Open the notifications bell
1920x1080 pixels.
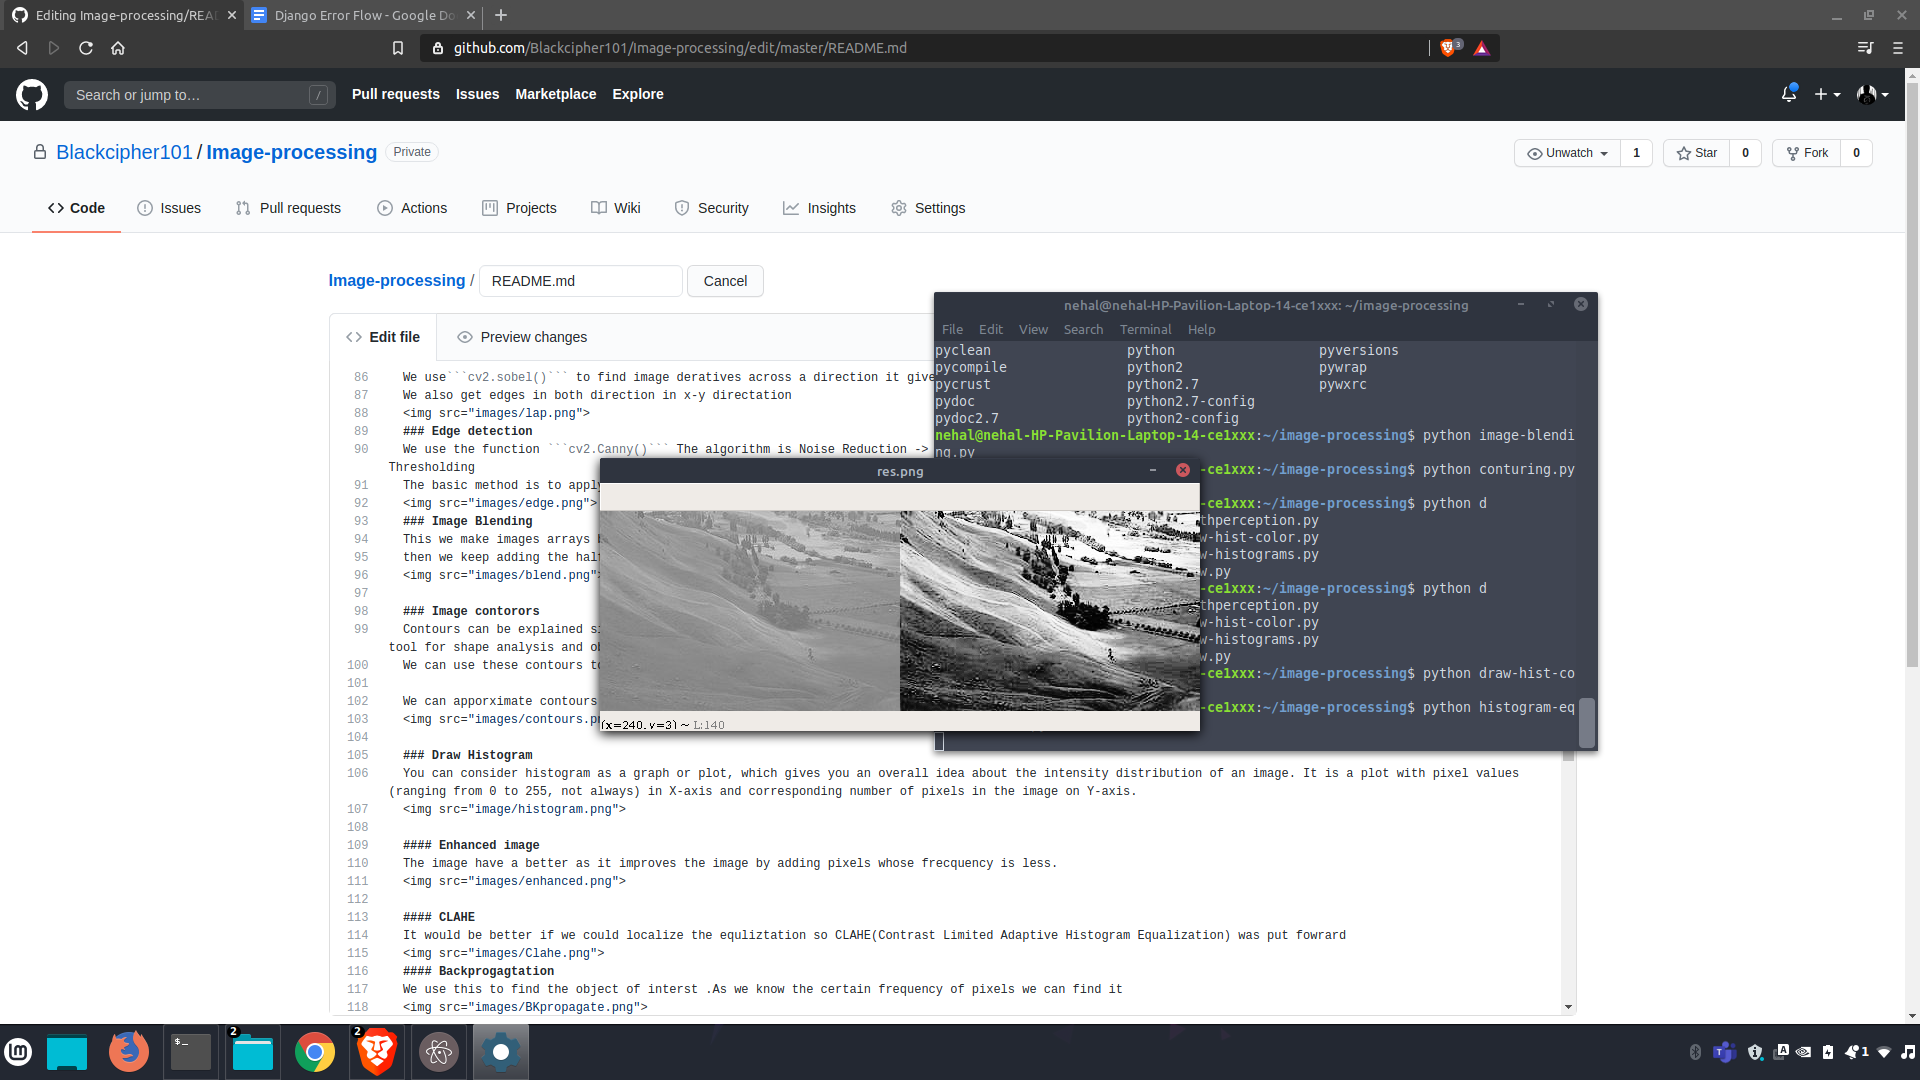click(1788, 94)
